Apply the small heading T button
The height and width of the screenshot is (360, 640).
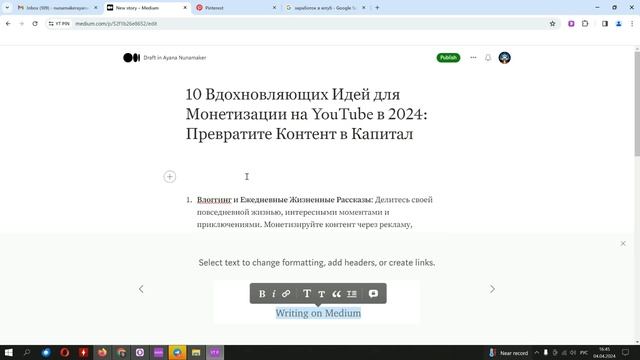pyautogui.click(x=321, y=294)
